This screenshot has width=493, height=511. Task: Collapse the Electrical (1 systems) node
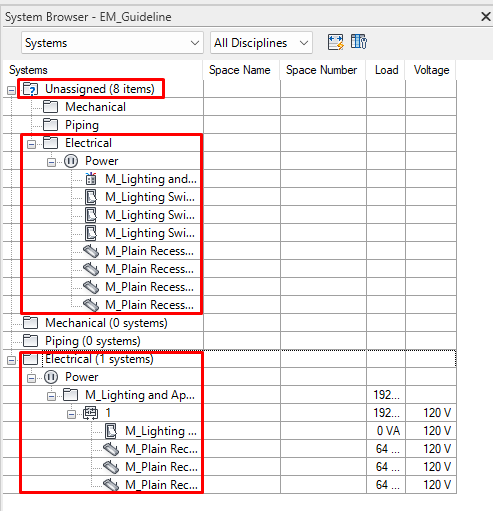11,360
